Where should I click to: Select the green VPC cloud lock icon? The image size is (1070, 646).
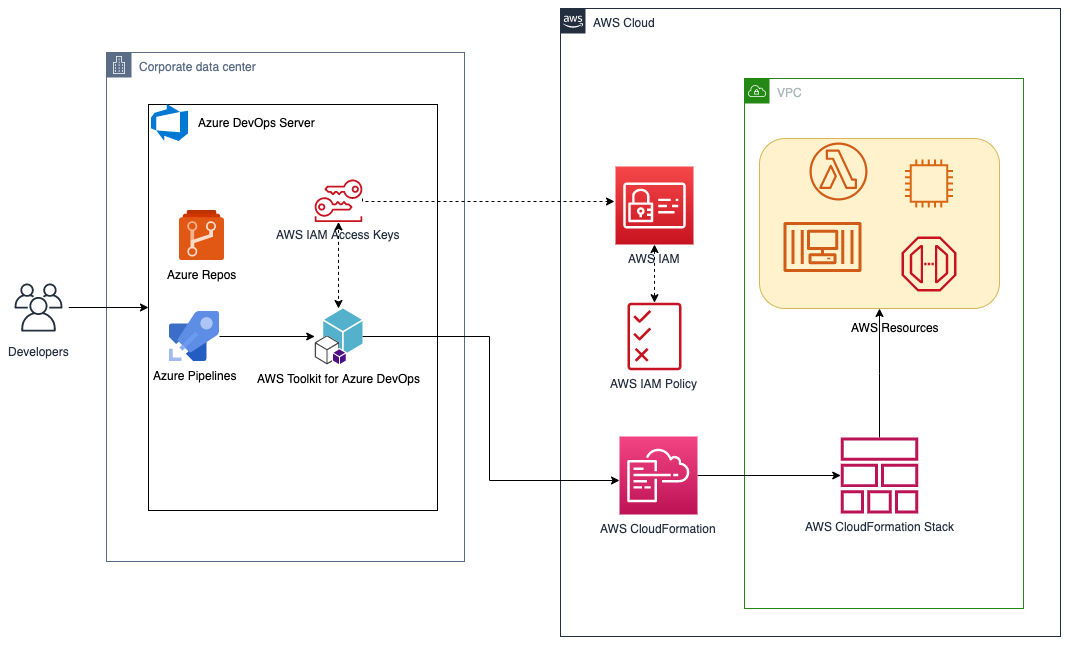point(757,91)
